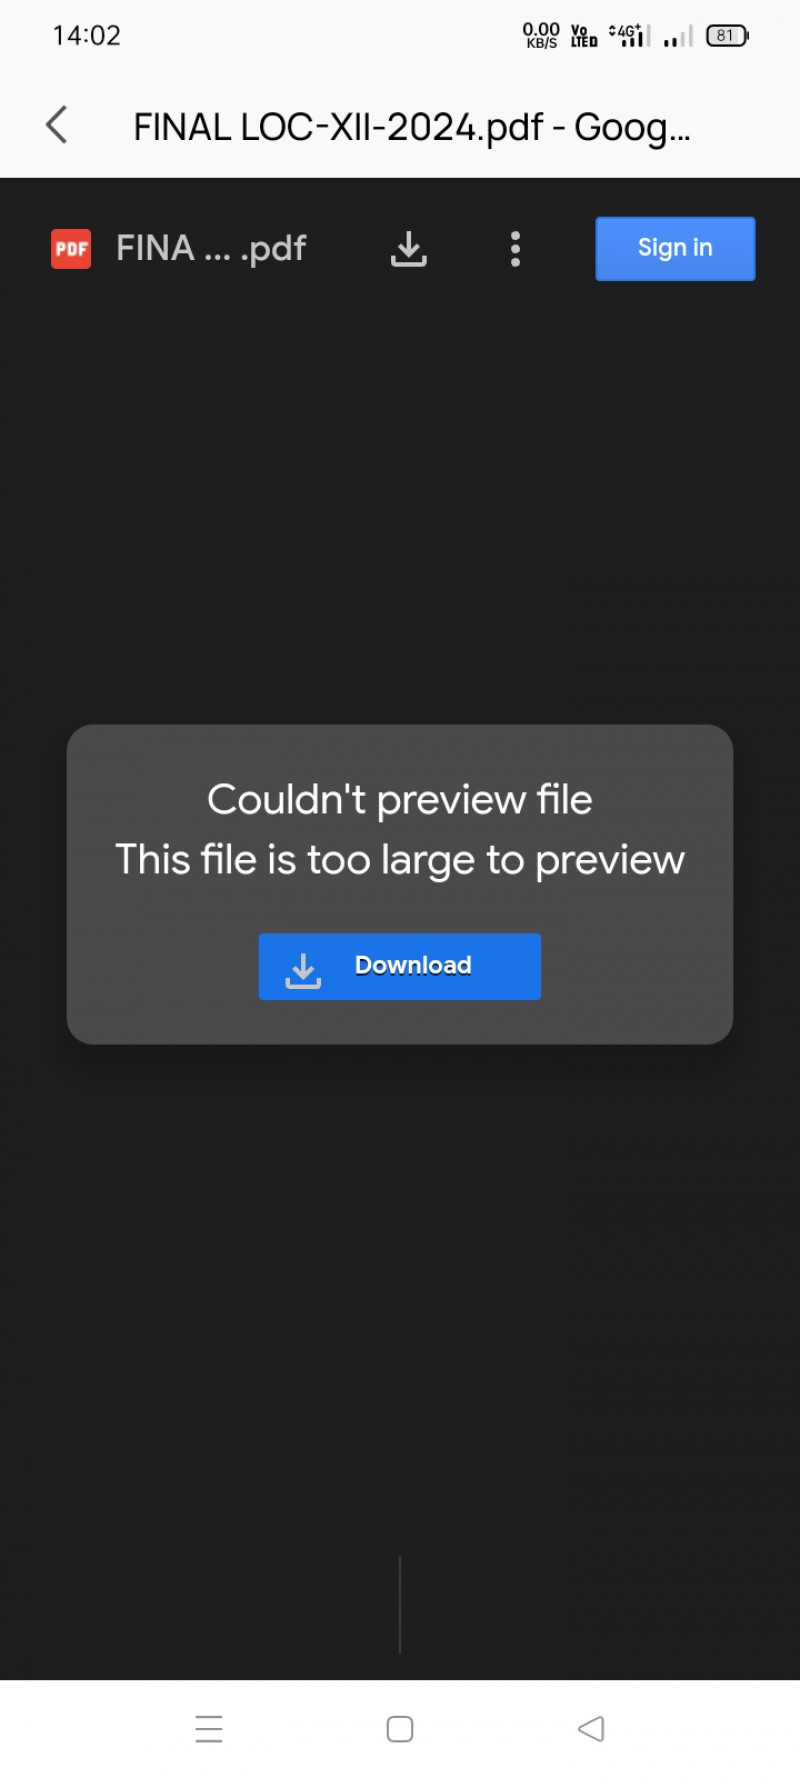Open Android recent apps navigation icon

tap(209, 1728)
